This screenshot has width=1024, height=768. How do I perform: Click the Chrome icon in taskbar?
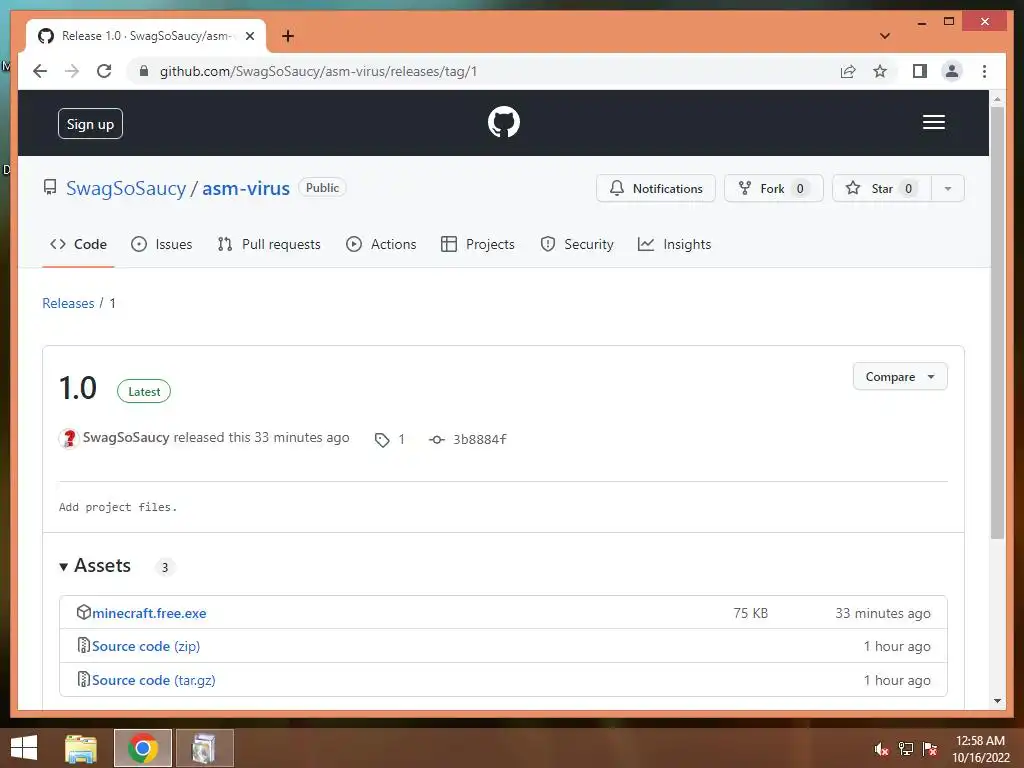[x=142, y=748]
